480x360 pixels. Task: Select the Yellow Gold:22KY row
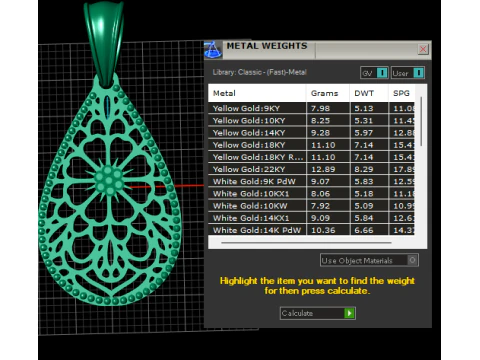click(x=311, y=169)
